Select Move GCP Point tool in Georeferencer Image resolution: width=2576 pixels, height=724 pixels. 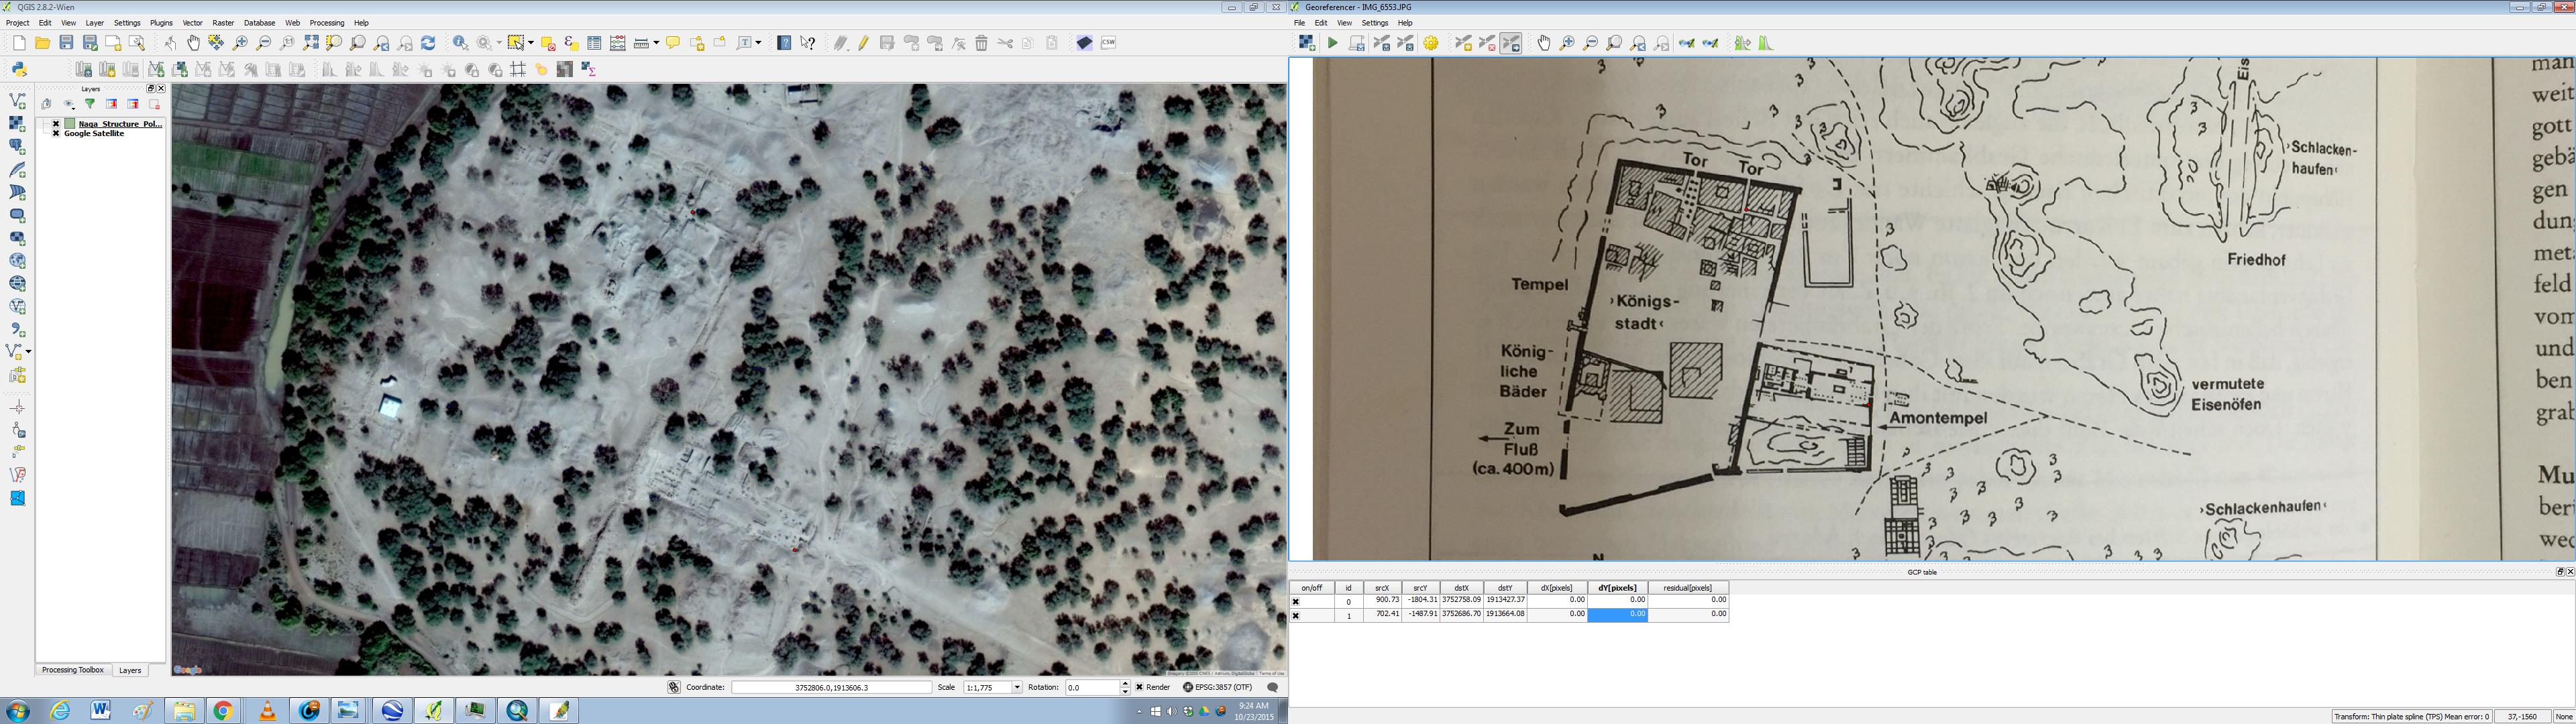click(1511, 43)
